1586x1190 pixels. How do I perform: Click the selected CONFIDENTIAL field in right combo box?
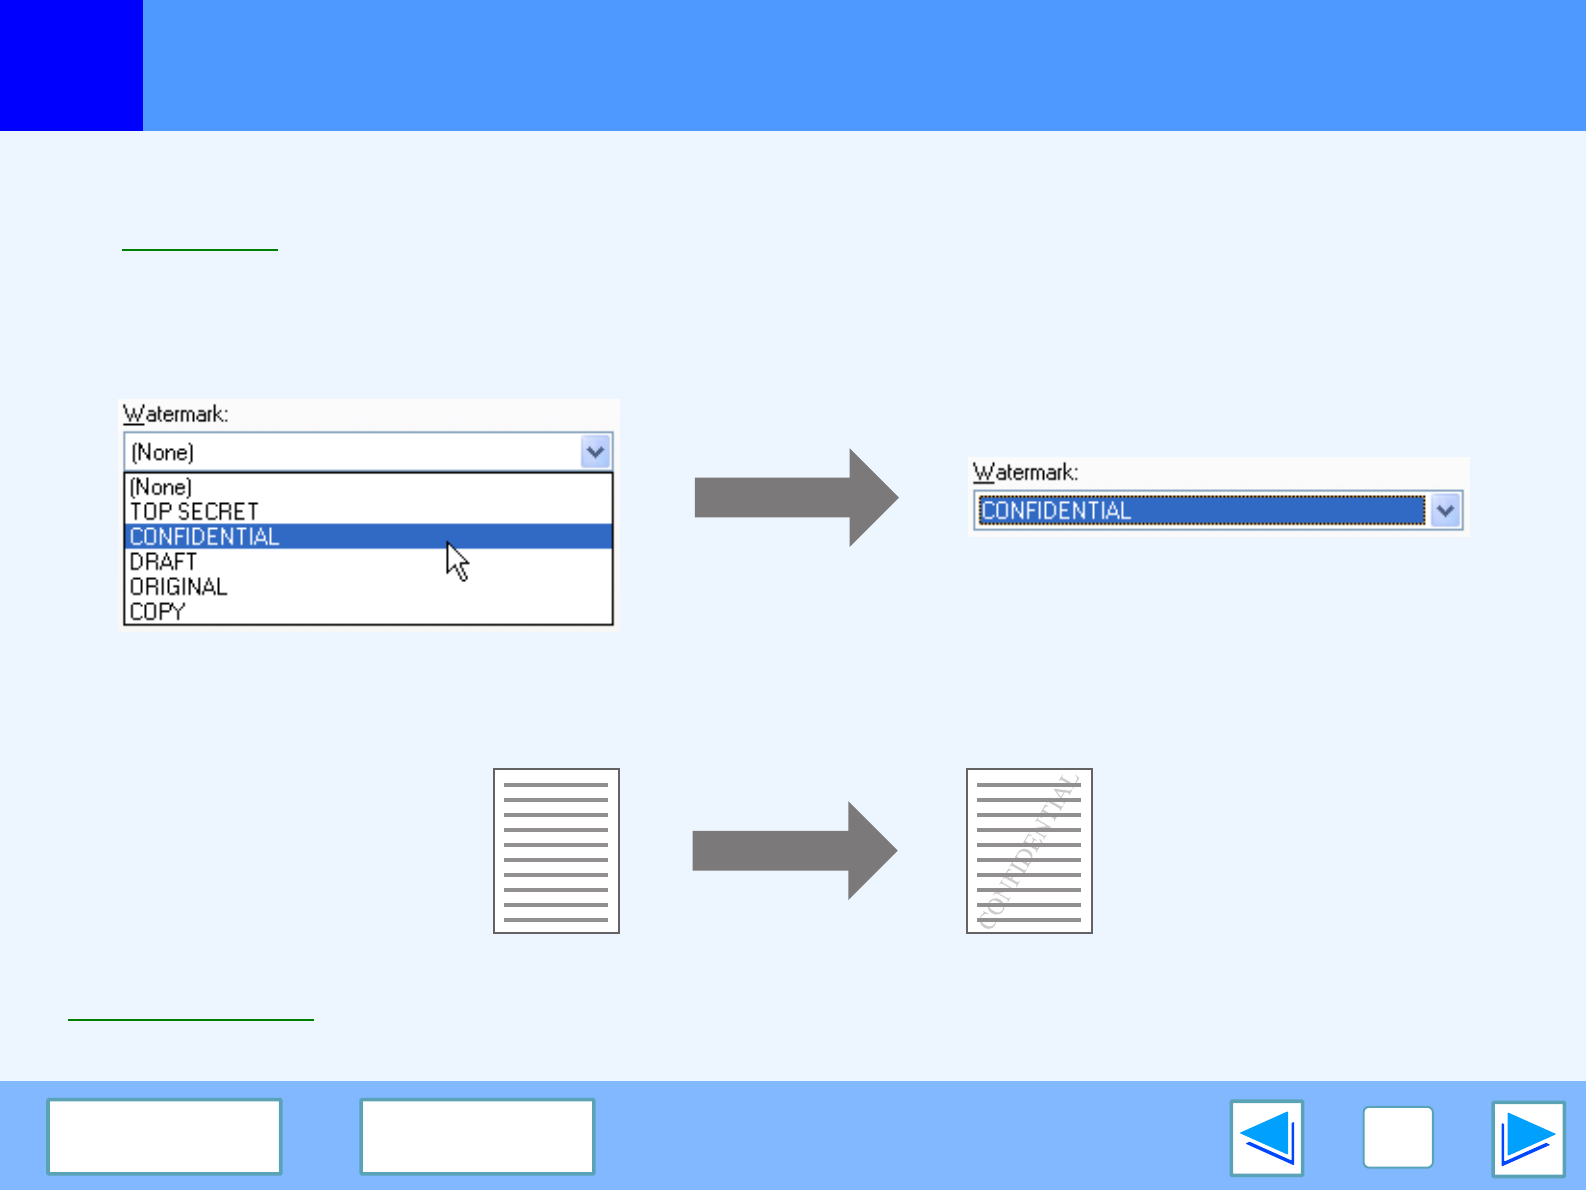[1199, 510]
